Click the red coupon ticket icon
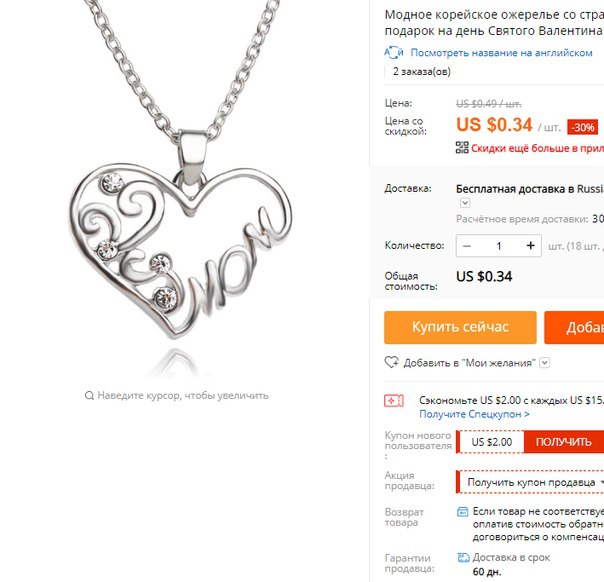 coord(394,401)
